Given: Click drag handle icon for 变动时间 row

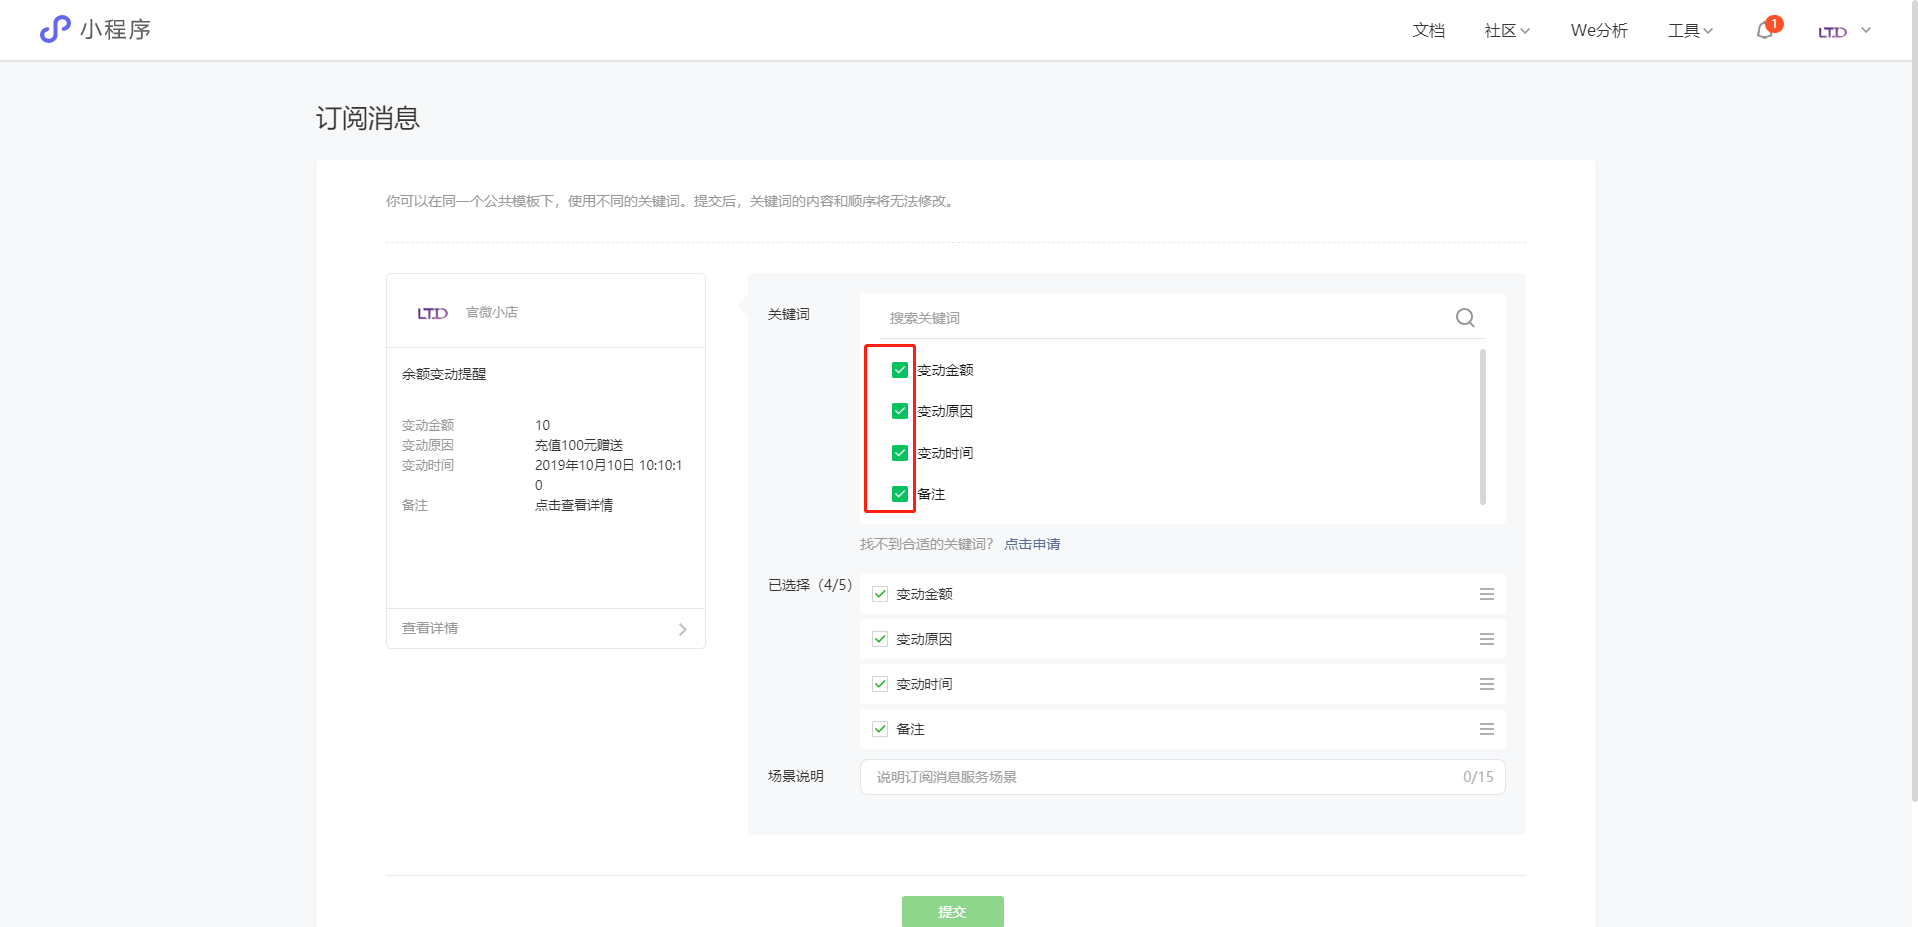Looking at the screenshot, I should [1486, 684].
